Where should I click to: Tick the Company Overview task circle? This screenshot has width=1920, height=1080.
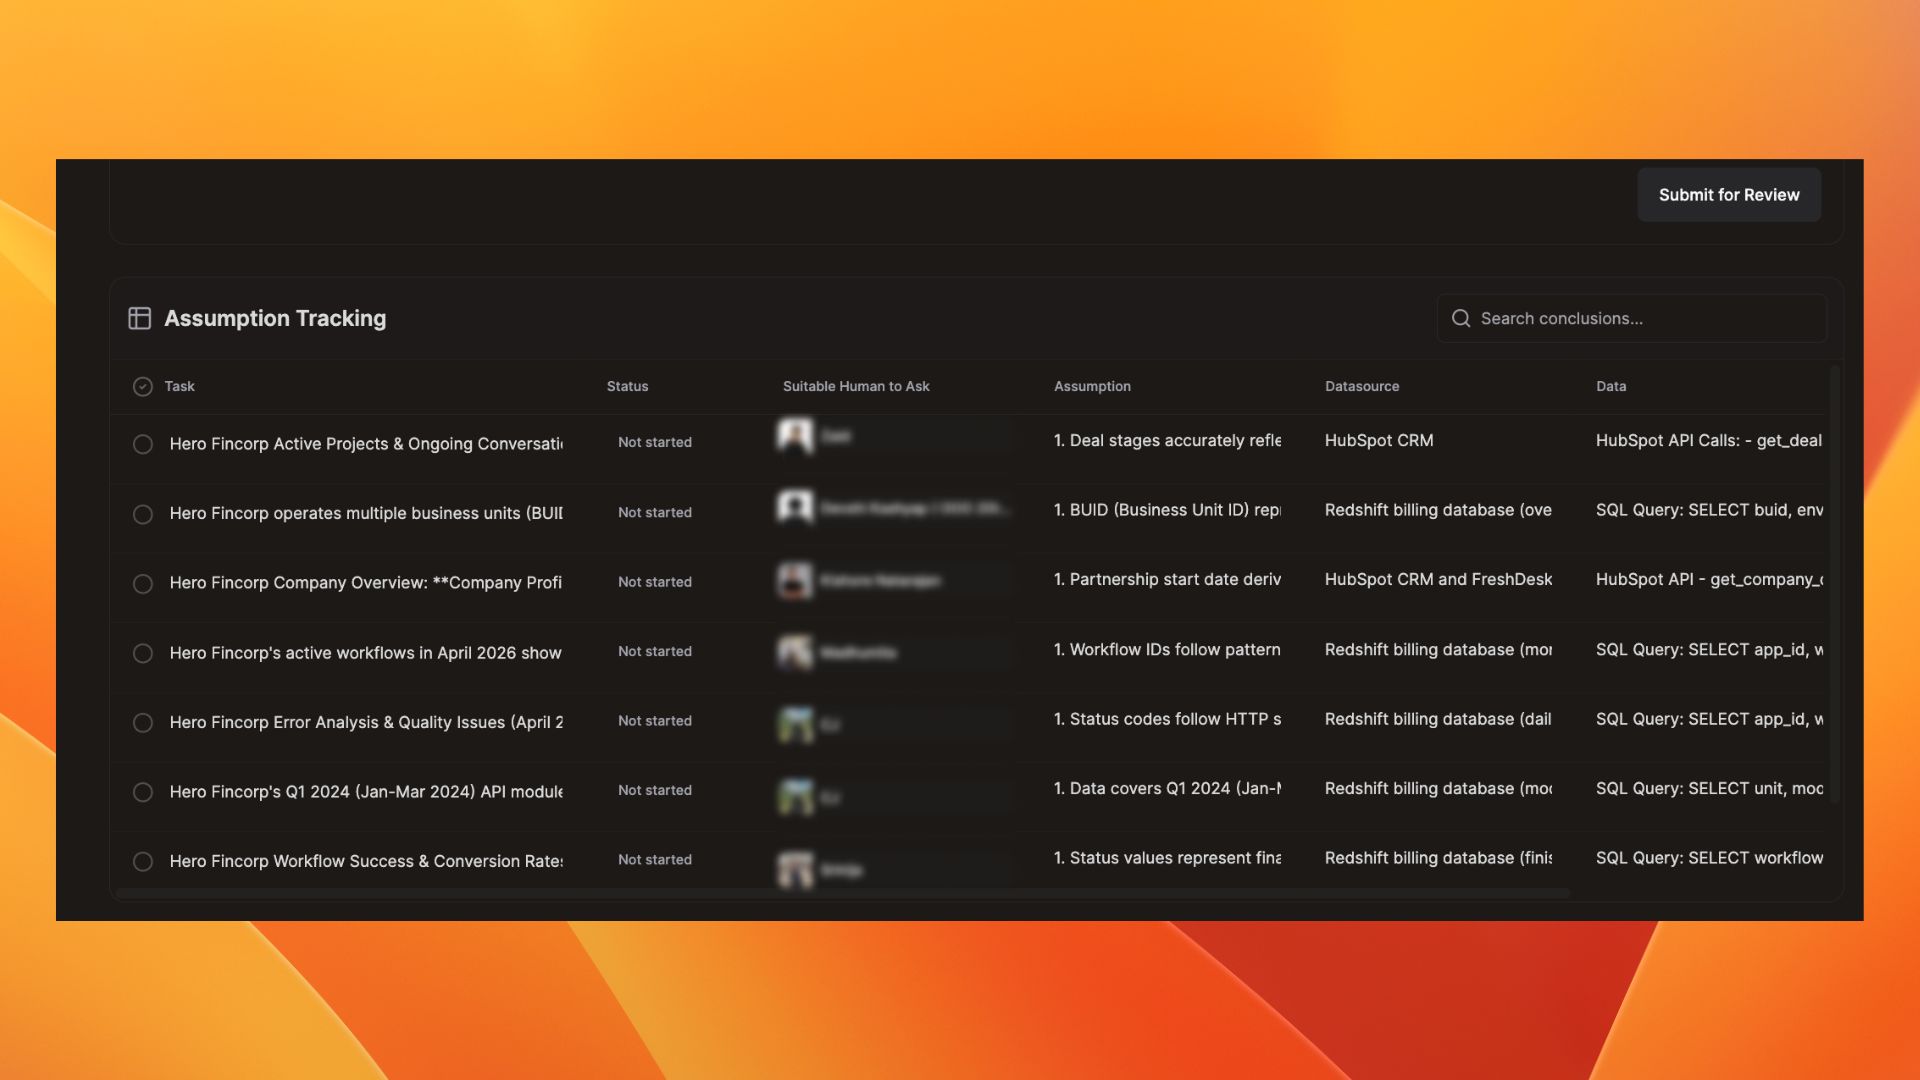(x=143, y=583)
